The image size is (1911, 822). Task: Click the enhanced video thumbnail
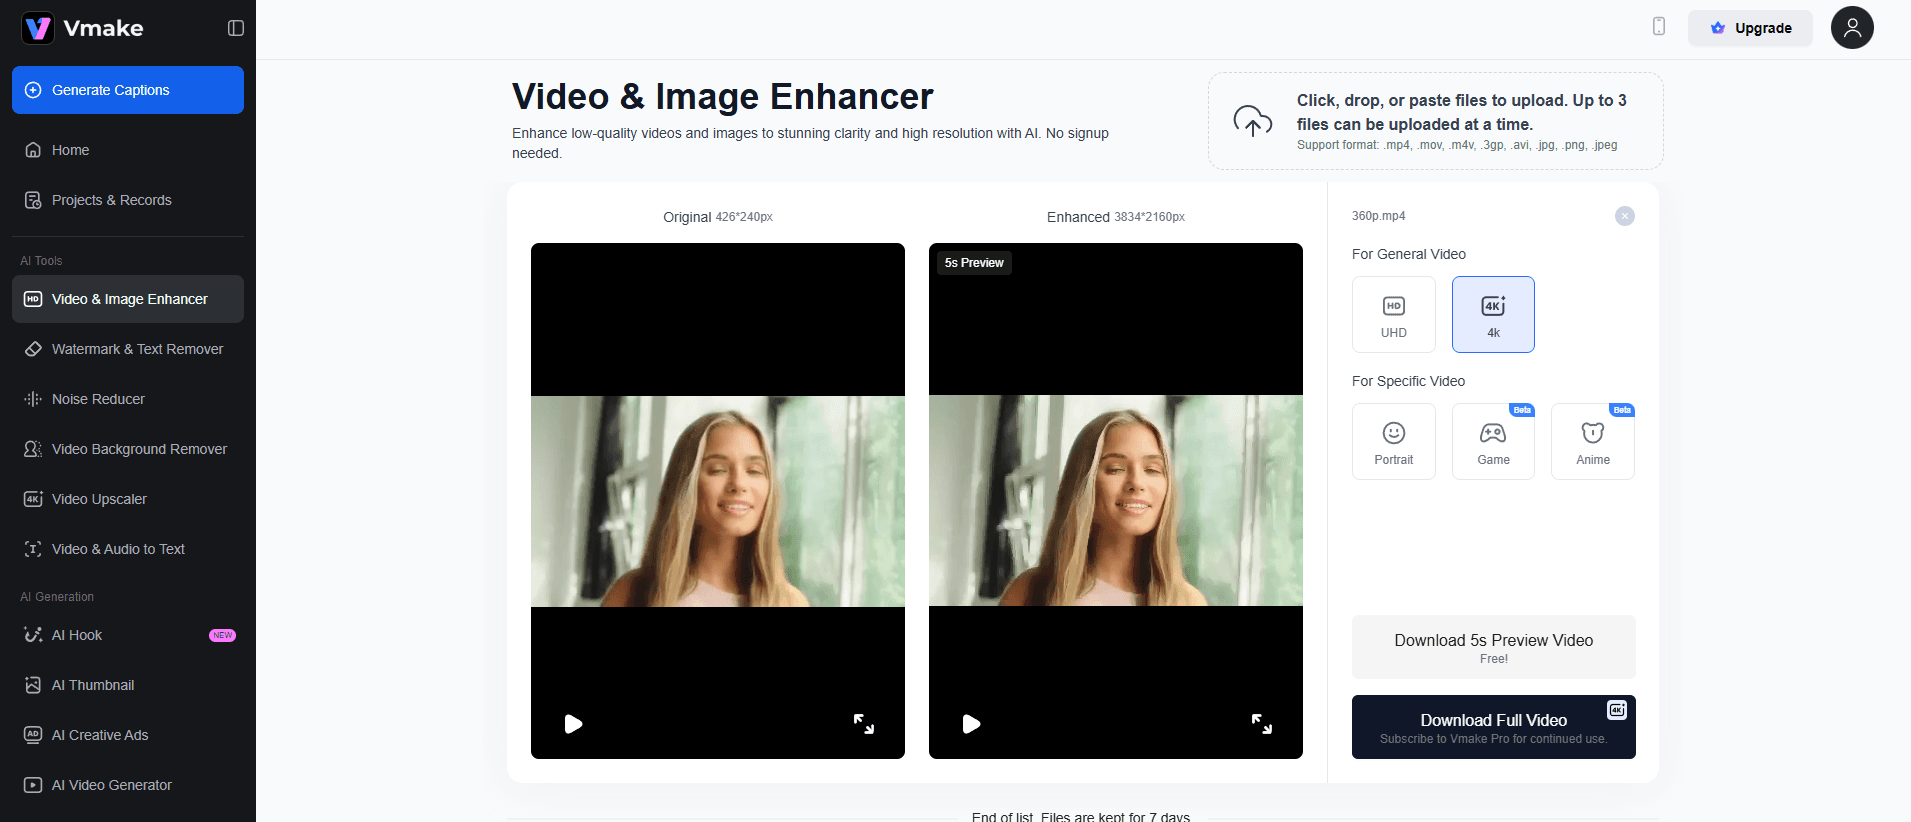1116,501
